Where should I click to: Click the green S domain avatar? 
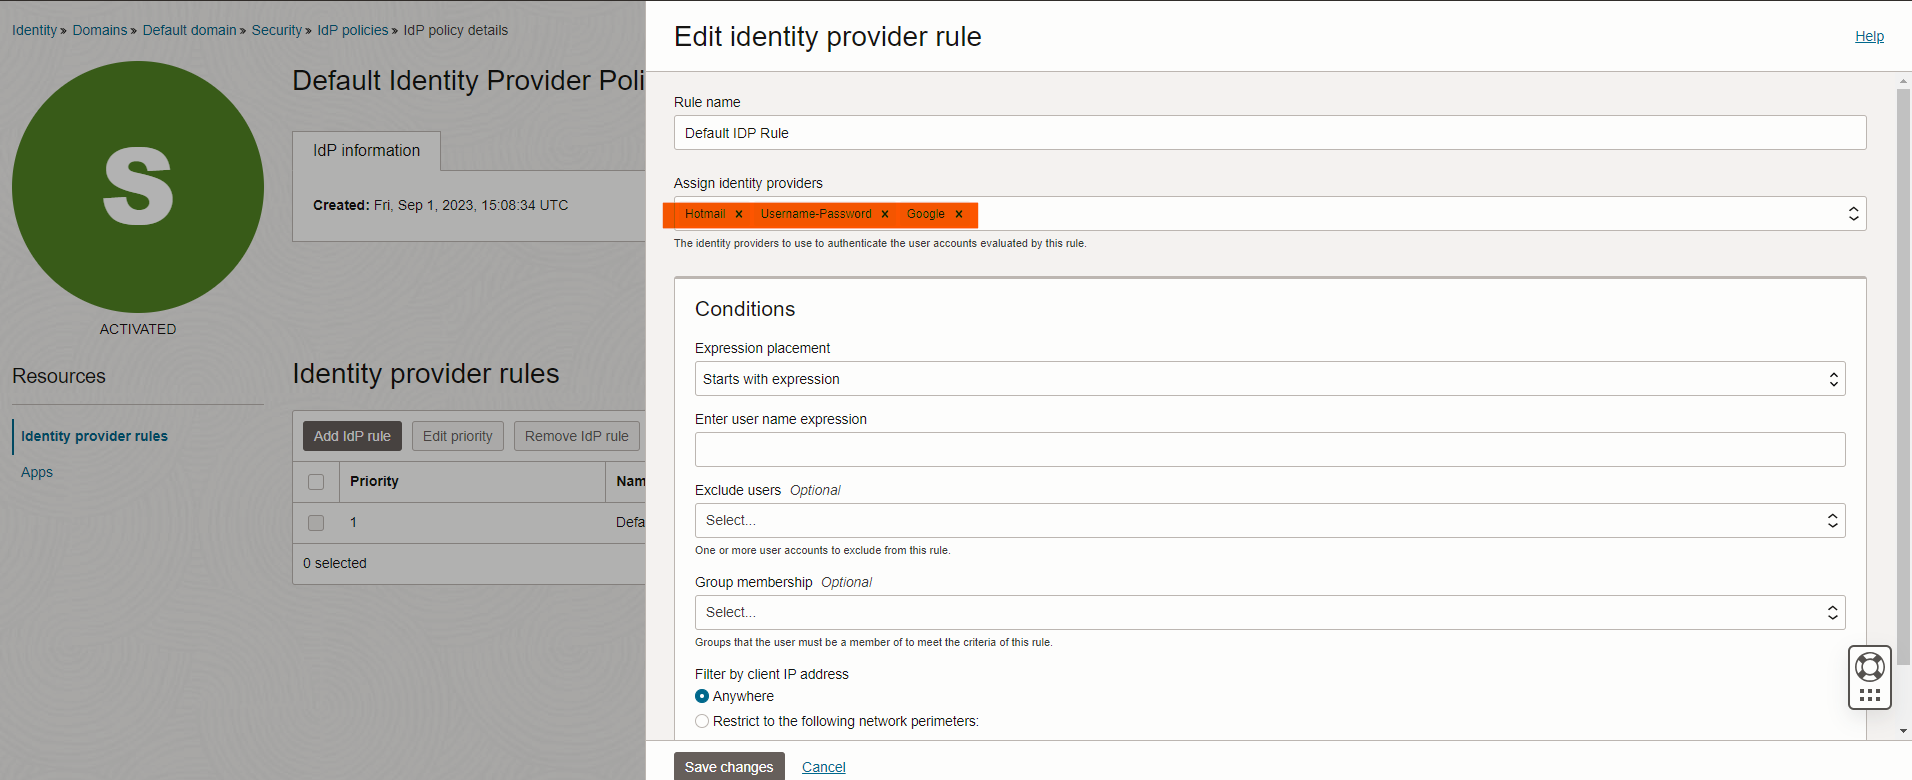[138, 187]
